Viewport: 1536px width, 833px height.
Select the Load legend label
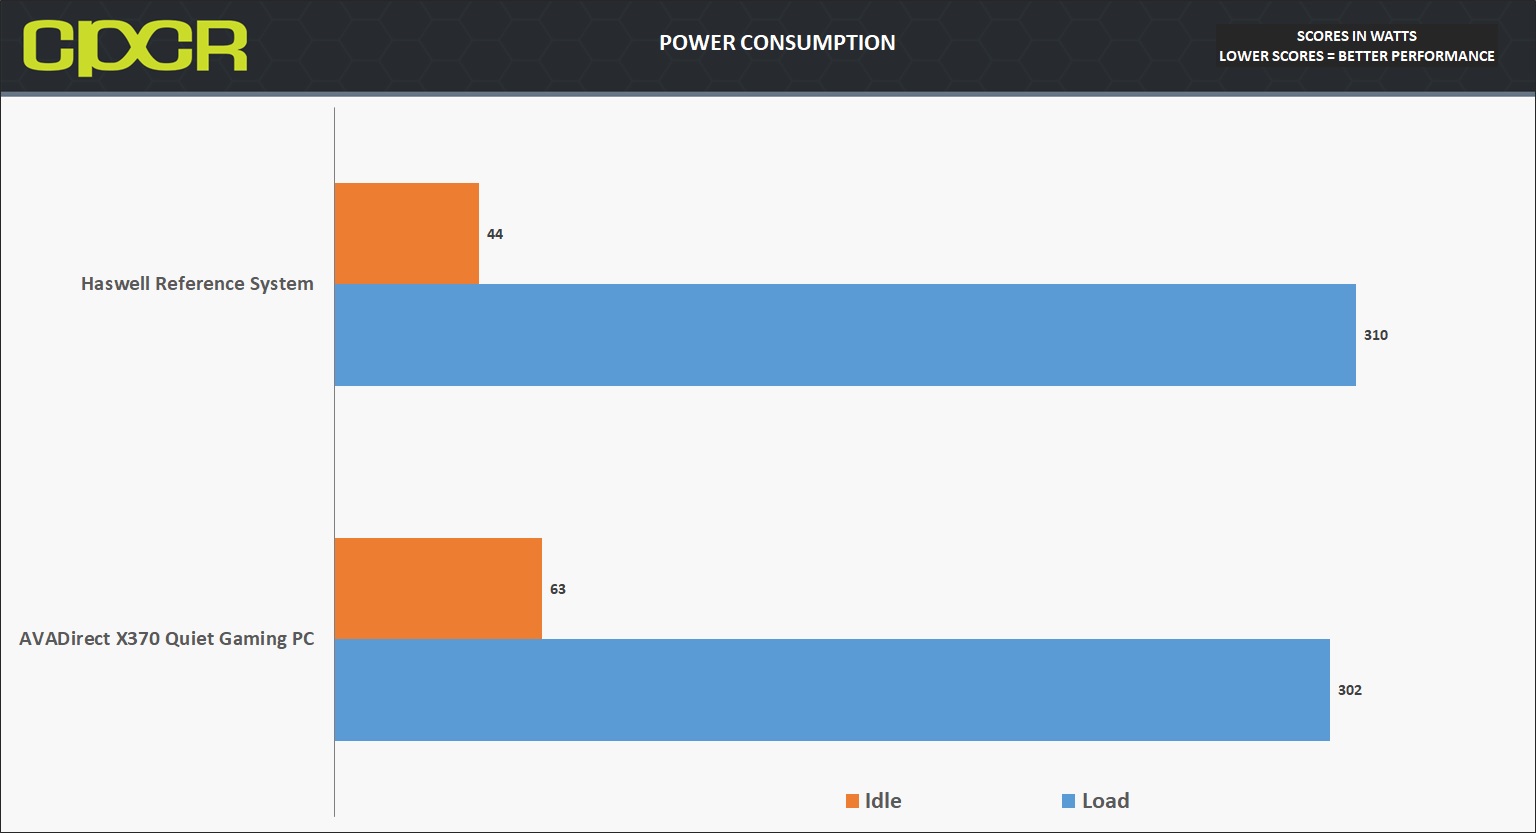click(x=1105, y=801)
